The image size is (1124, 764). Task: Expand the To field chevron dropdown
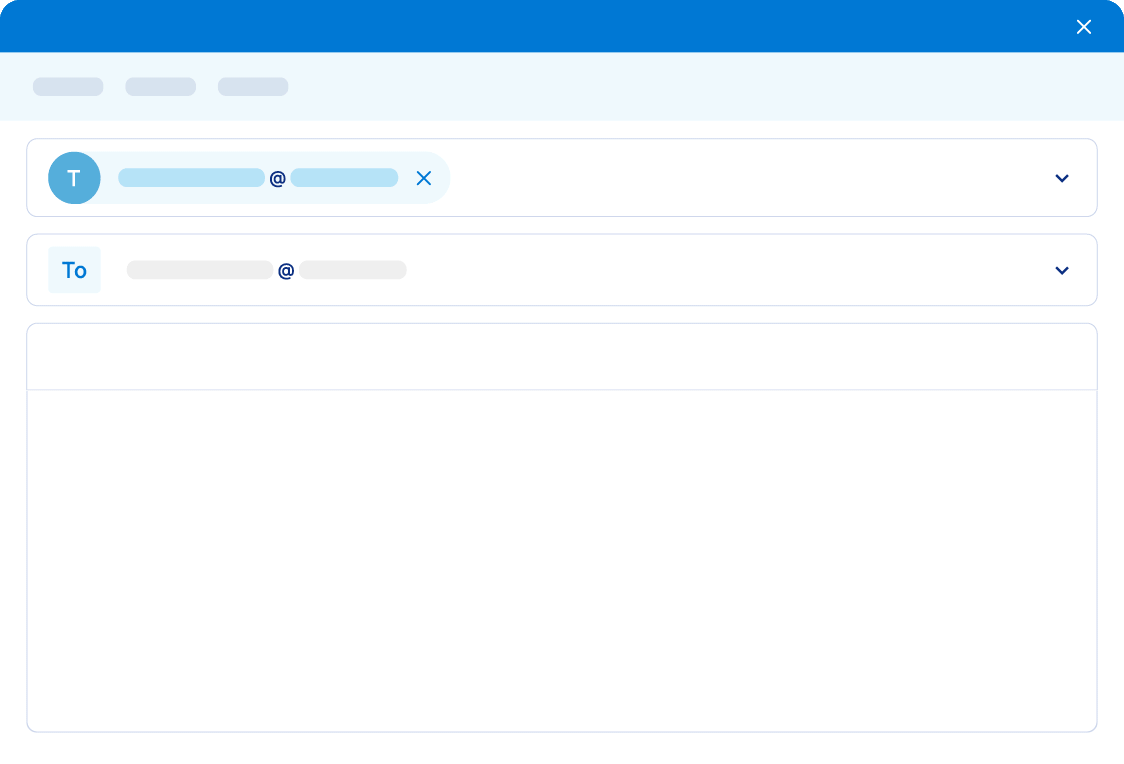(1062, 270)
